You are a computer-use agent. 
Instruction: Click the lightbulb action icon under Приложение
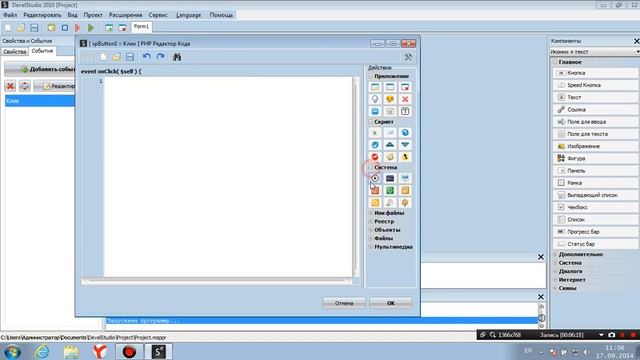point(375,99)
